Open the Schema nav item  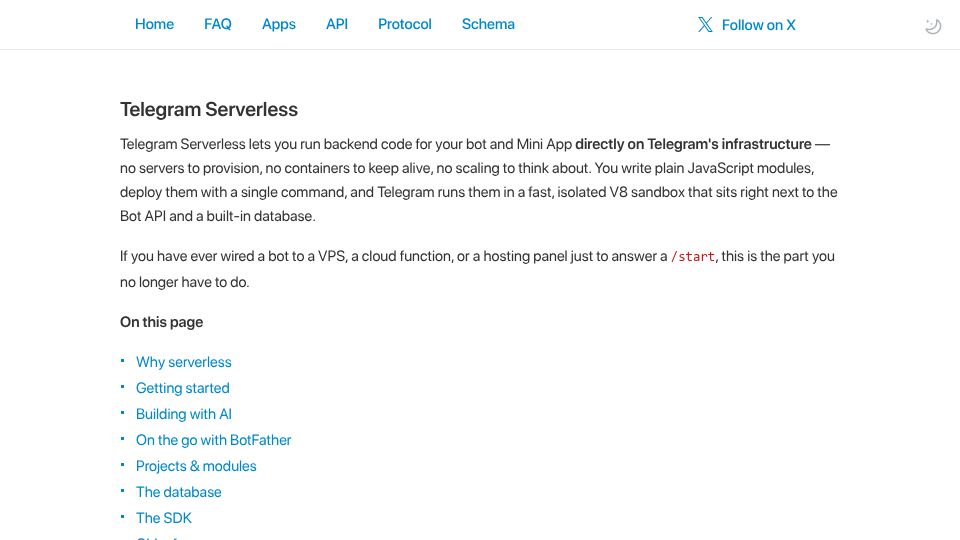(x=488, y=24)
